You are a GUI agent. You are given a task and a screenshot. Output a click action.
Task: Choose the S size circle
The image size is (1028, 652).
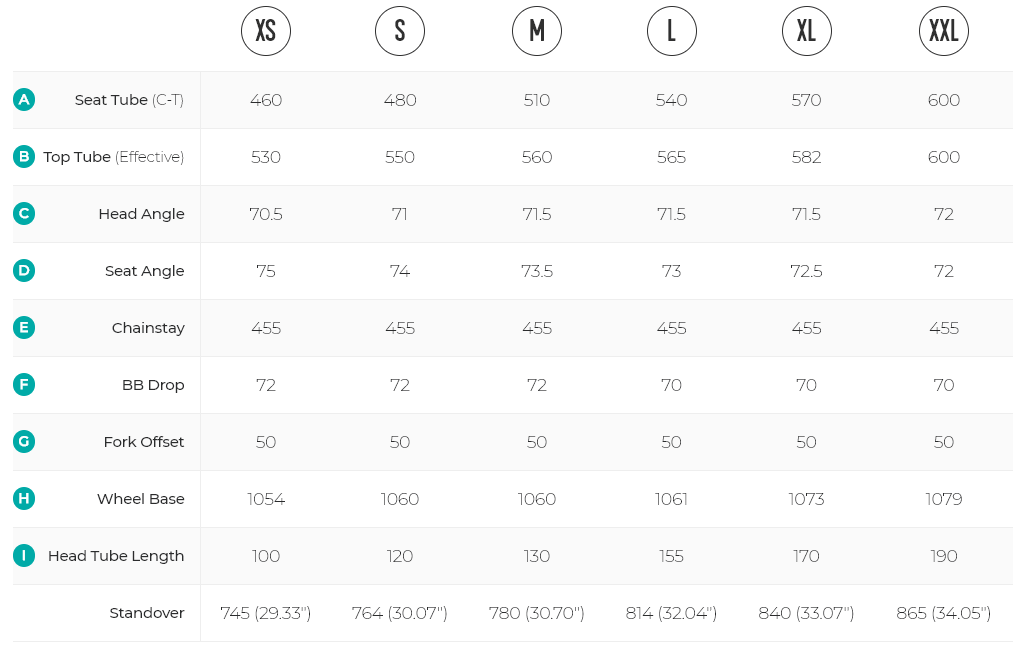click(400, 32)
